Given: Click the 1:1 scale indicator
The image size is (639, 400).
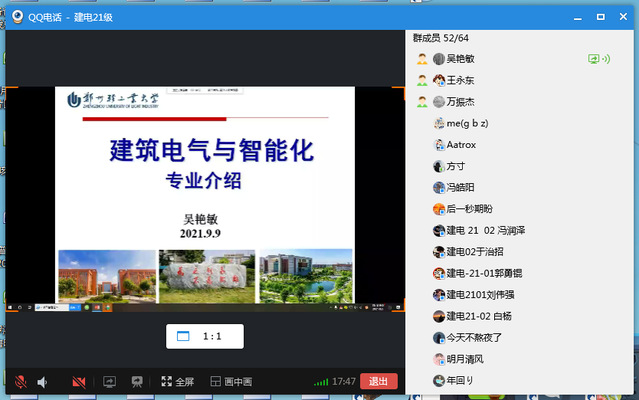Looking at the screenshot, I should click(204, 336).
